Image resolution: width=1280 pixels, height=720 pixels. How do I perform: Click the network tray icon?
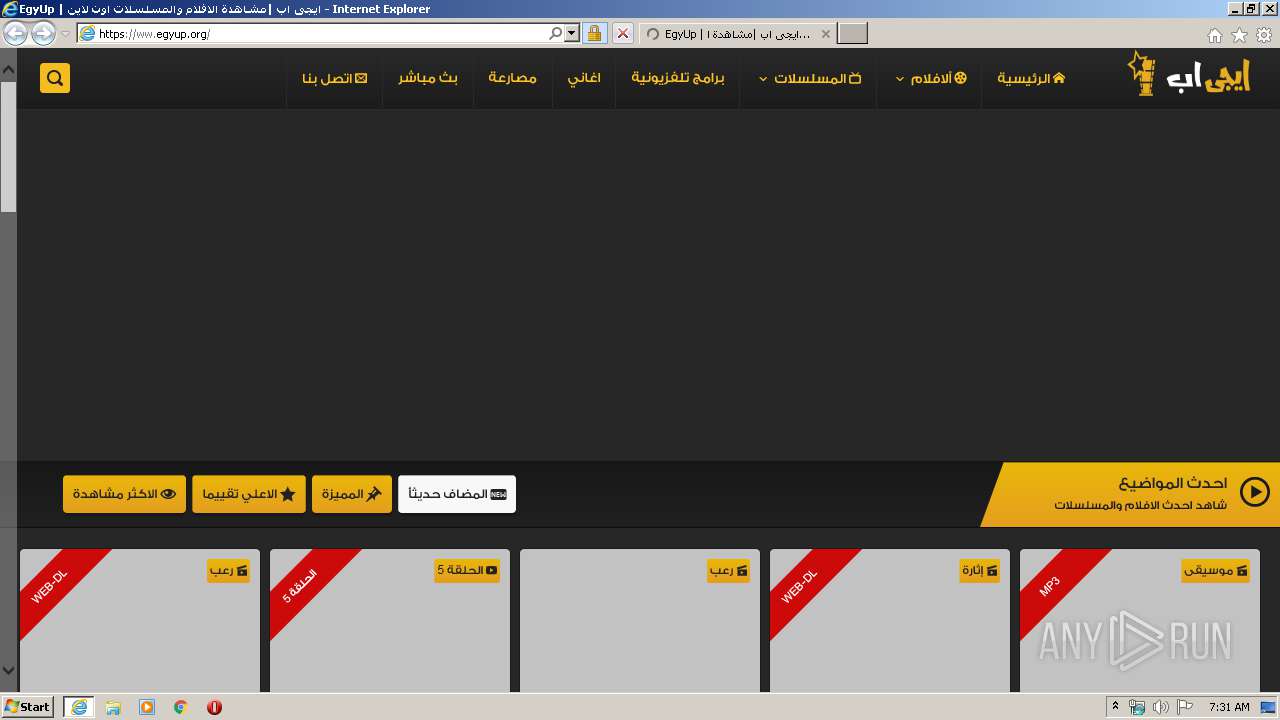pyautogui.click(x=1136, y=707)
